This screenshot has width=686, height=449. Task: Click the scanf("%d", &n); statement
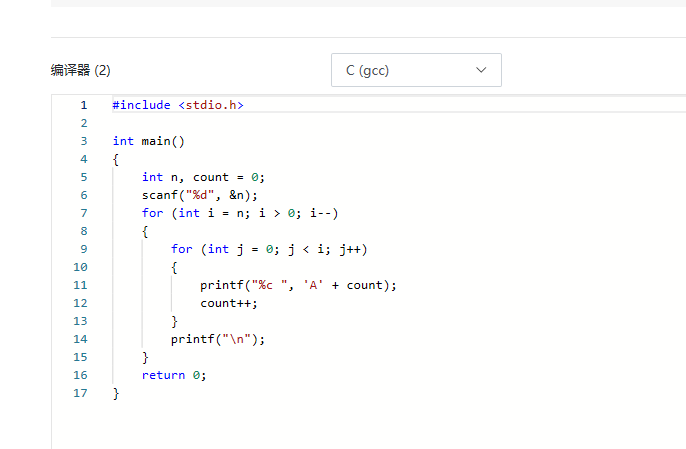(200, 195)
